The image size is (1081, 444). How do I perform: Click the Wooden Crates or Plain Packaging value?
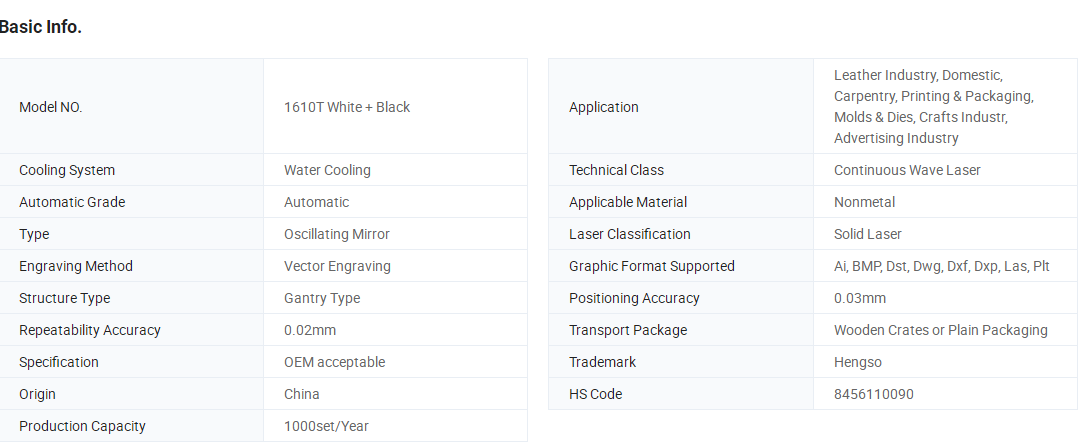[x=940, y=330]
